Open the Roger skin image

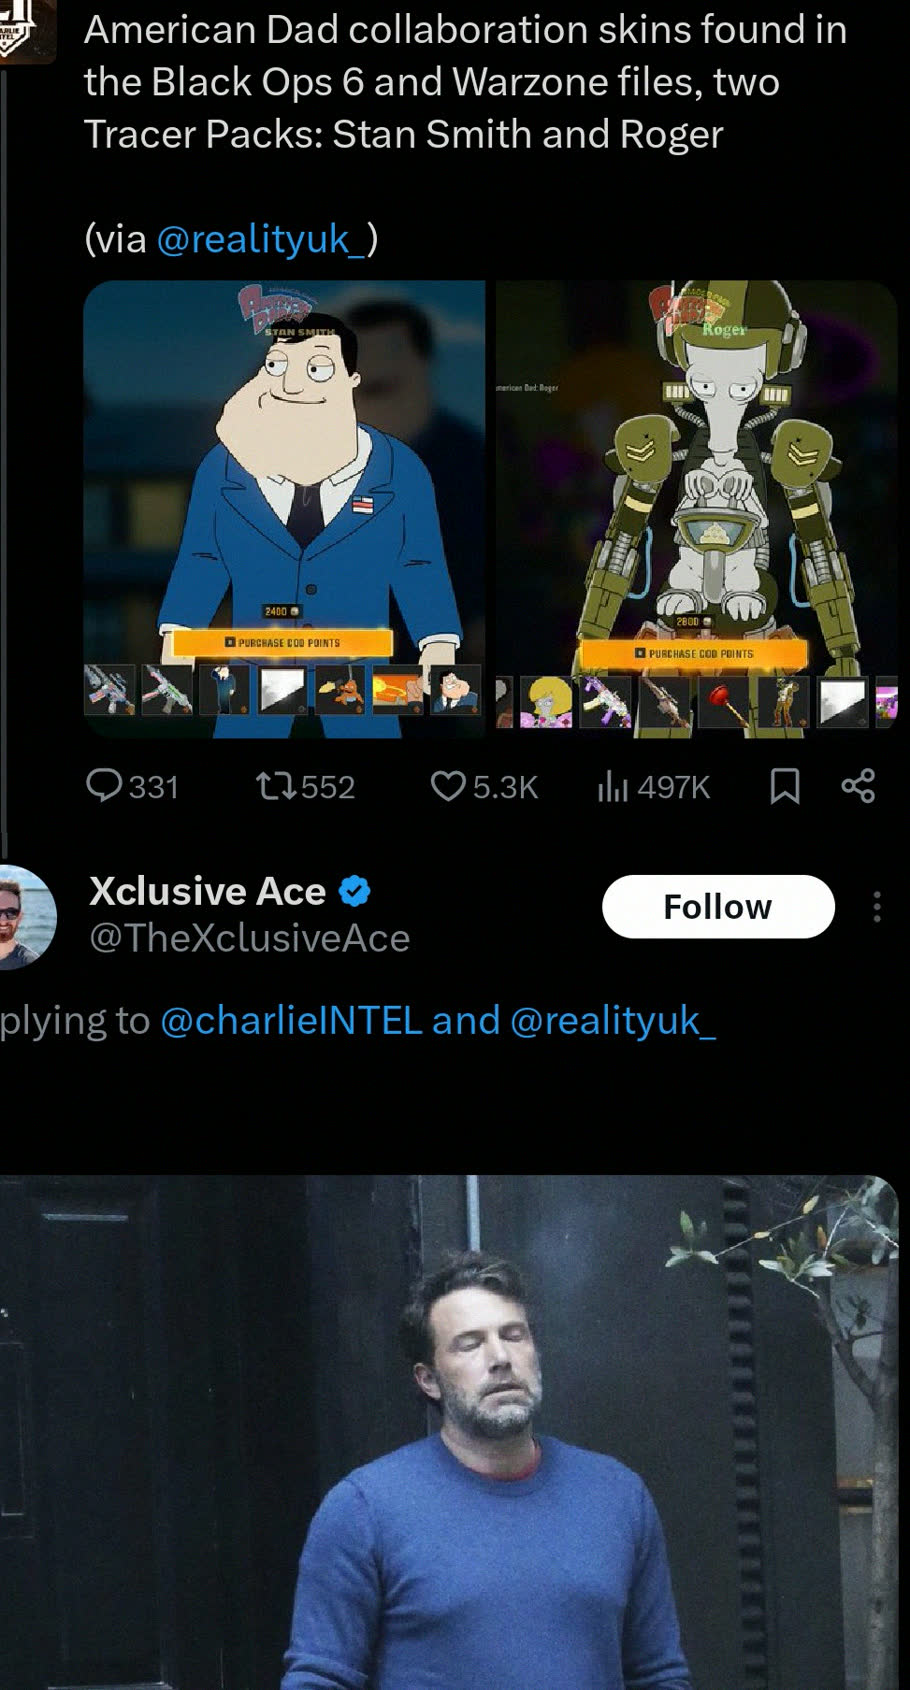[697, 509]
